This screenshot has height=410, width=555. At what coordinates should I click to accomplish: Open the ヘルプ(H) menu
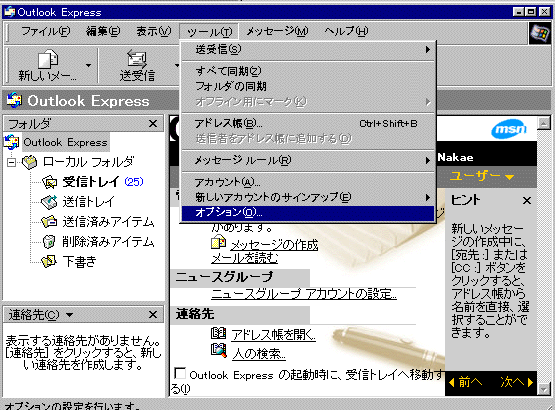pos(346,32)
